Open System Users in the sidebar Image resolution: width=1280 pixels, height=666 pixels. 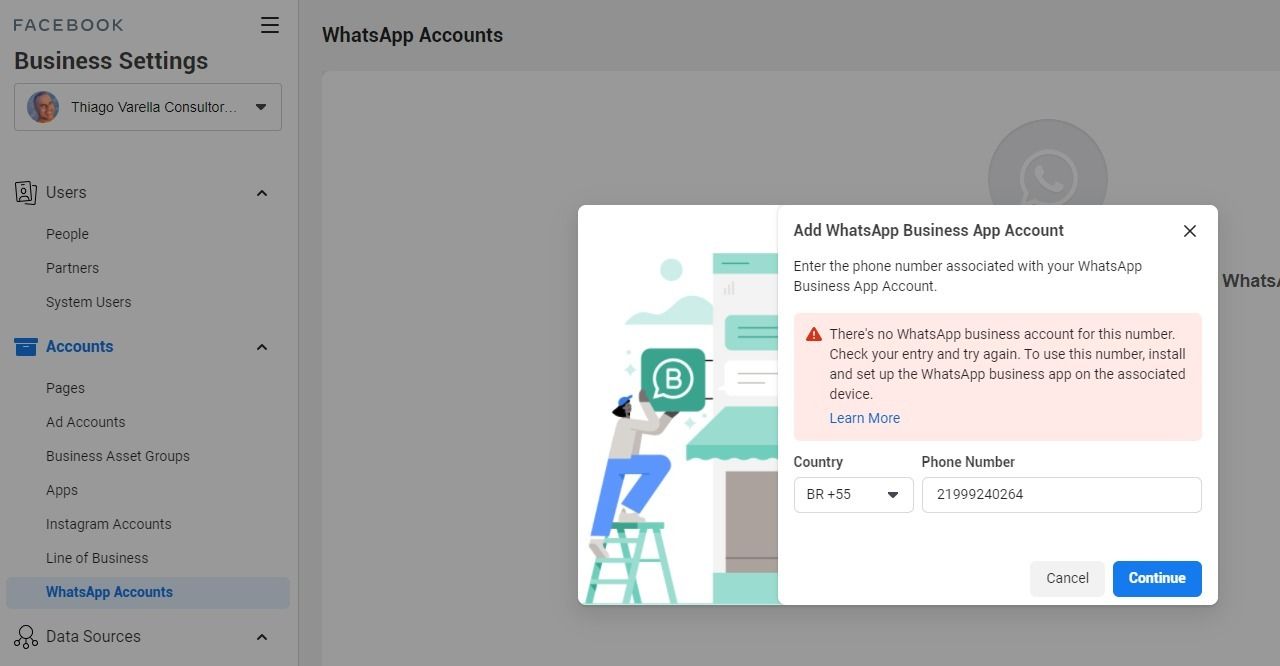pos(88,302)
